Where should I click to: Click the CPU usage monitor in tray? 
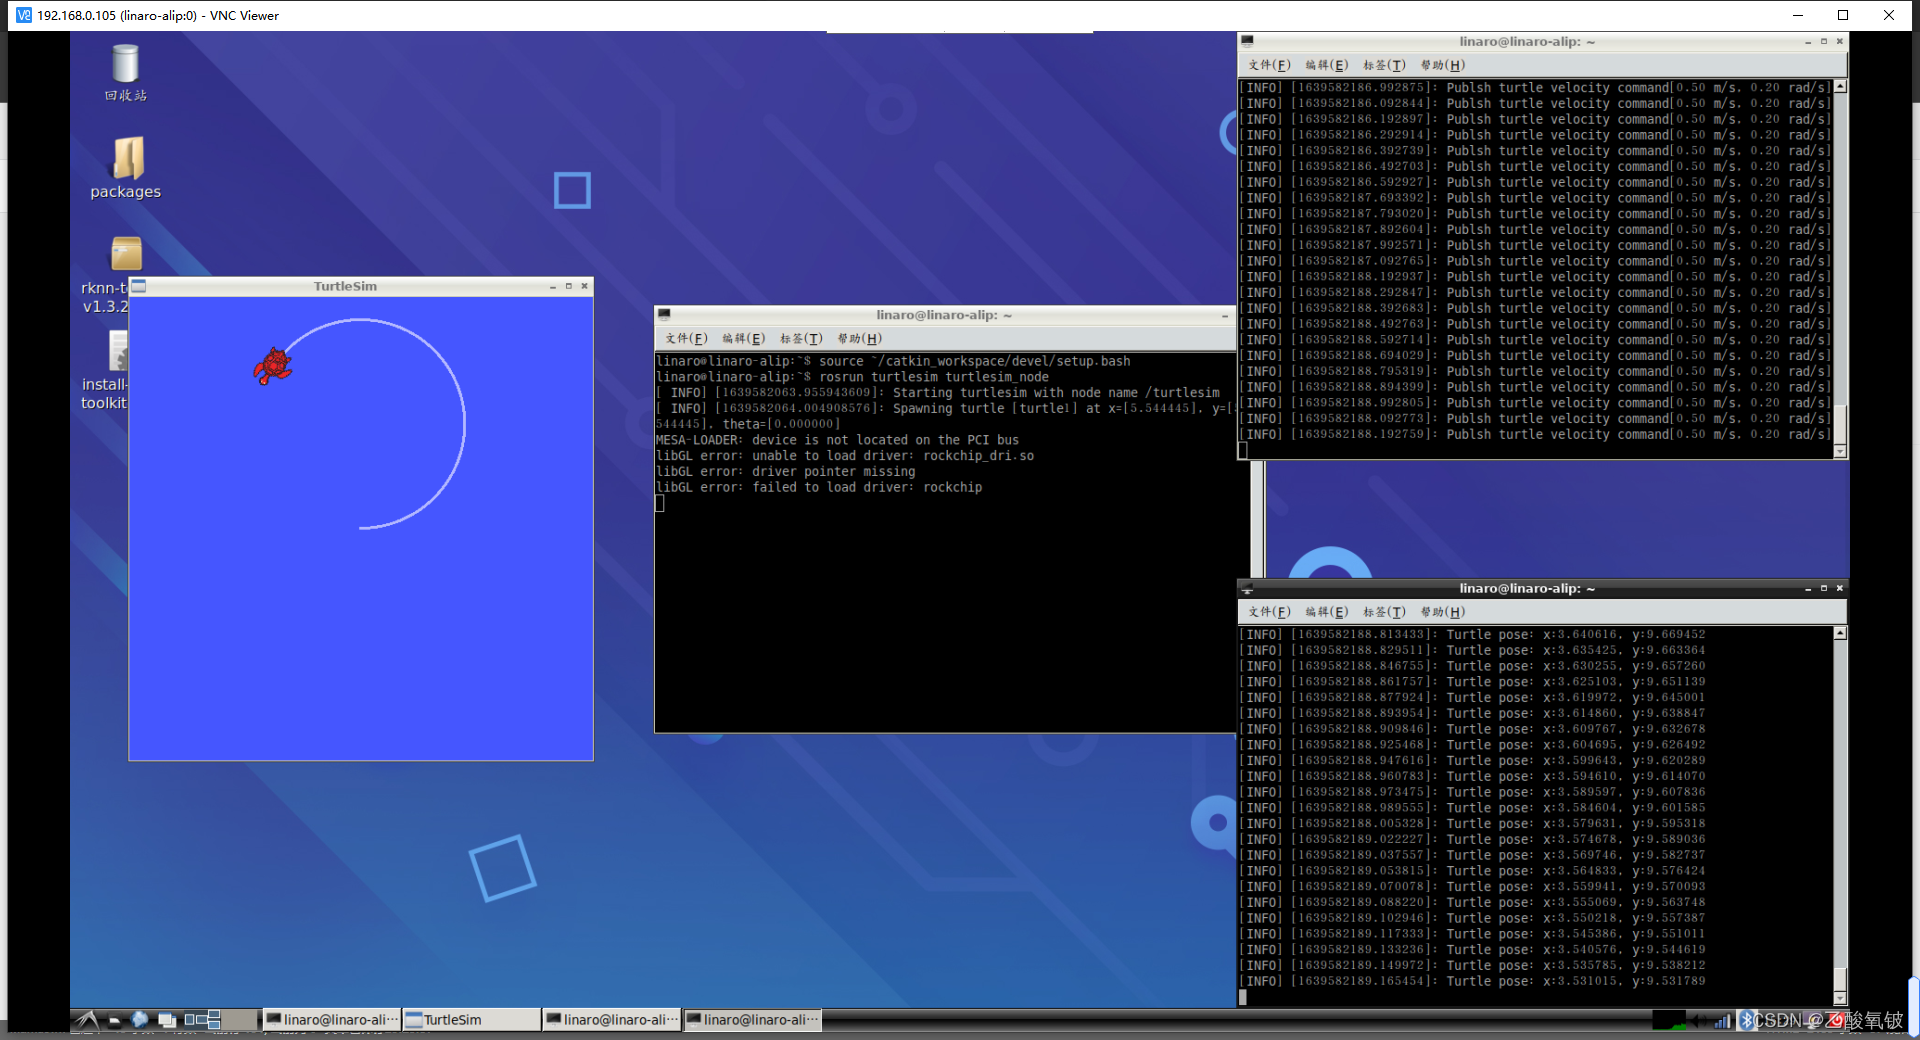tap(1669, 1020)
